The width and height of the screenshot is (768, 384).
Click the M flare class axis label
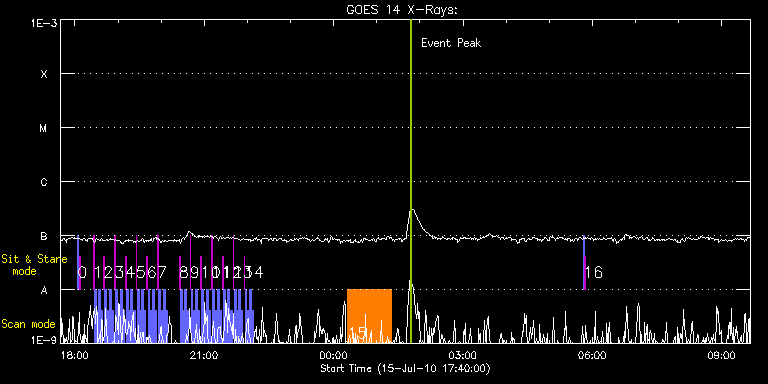coord(44,128)
